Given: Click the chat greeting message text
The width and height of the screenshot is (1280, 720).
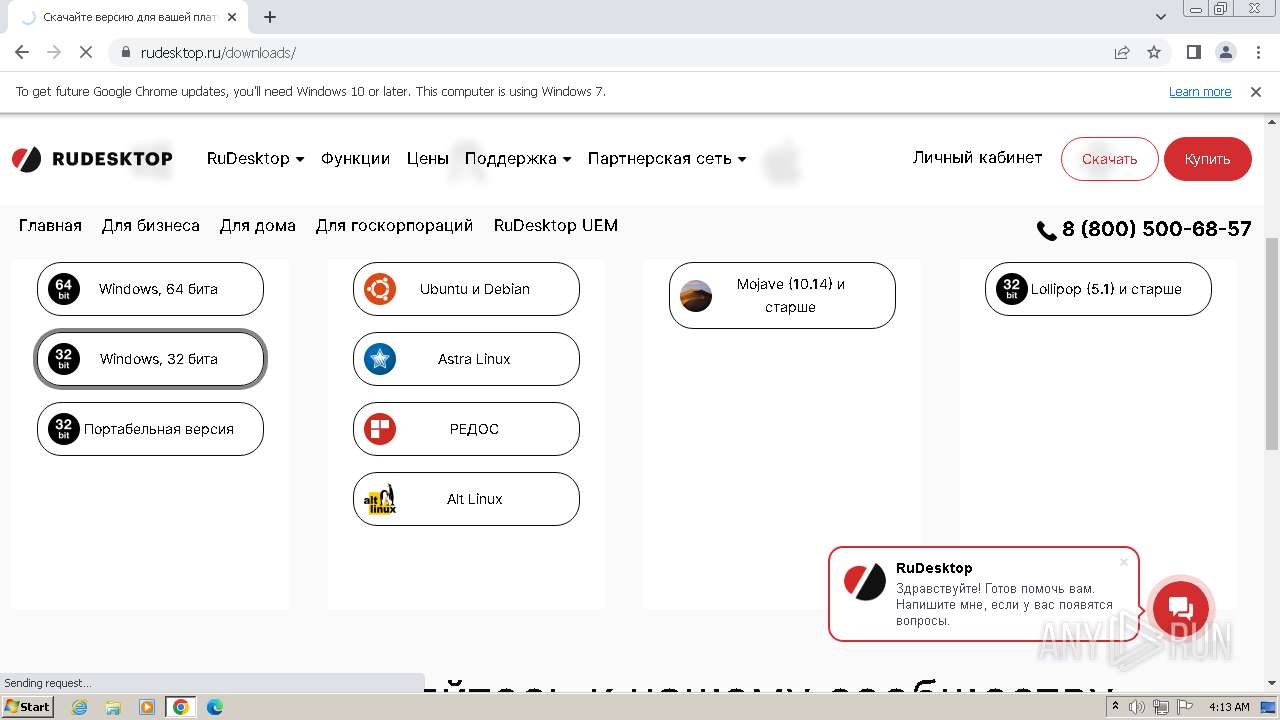Looking at the screenshot, I should coord(1004,605).
